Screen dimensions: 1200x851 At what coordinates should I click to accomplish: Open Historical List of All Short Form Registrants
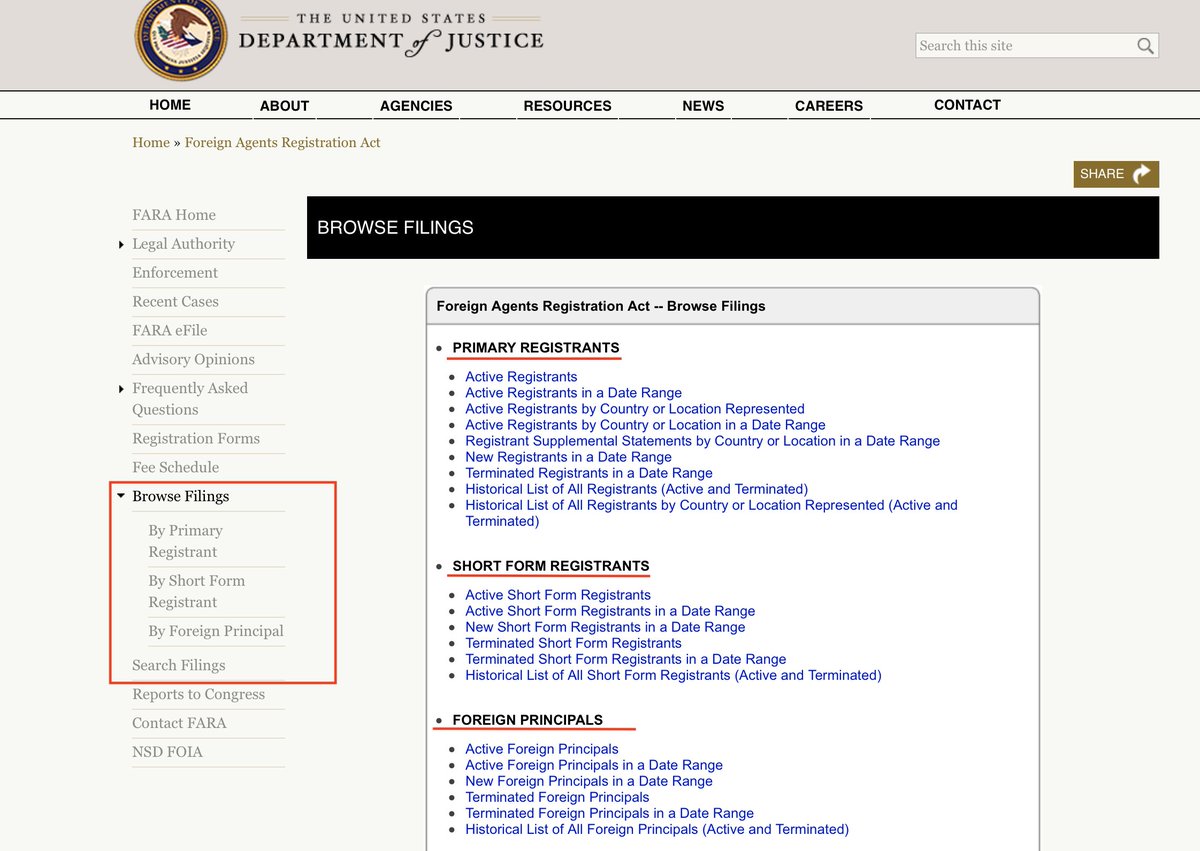673,675
